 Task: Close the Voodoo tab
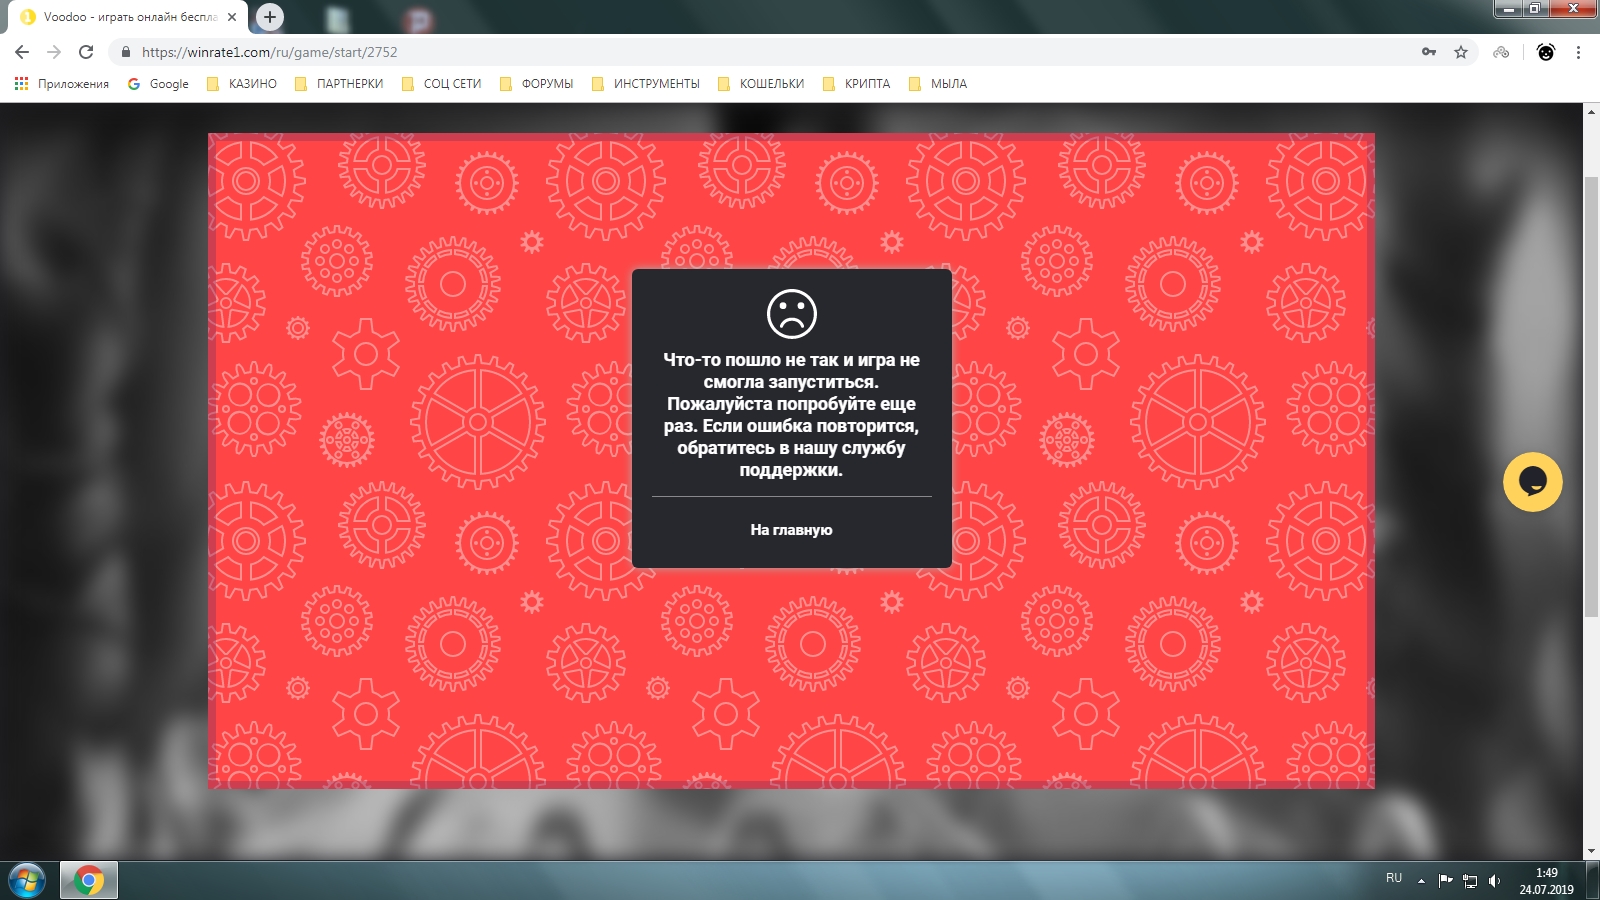click(232, 17)
